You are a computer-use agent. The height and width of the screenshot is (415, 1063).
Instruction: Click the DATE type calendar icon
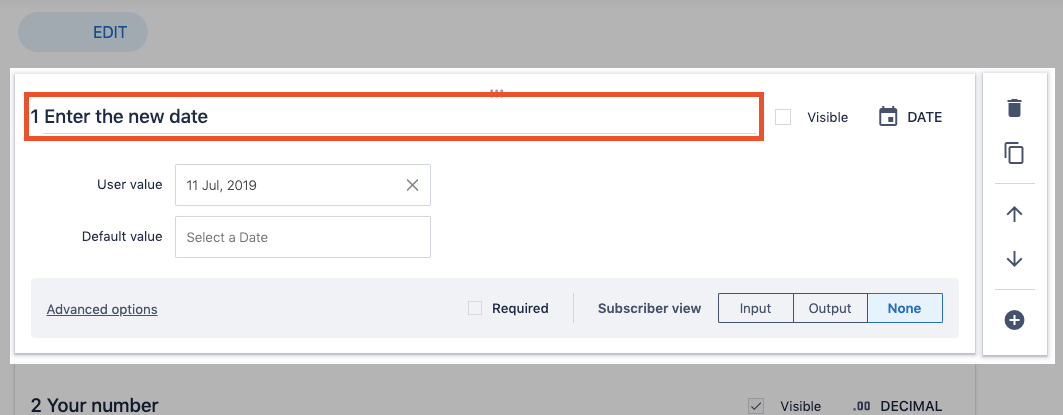pos(888,117)
